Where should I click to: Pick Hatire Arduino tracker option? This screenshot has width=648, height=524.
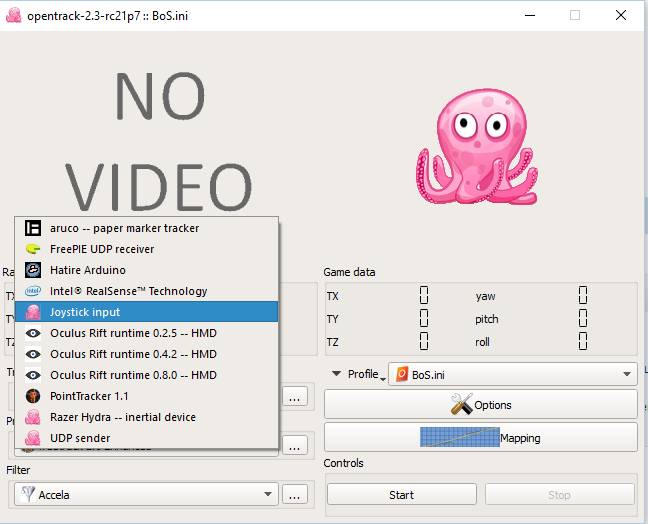146,270
